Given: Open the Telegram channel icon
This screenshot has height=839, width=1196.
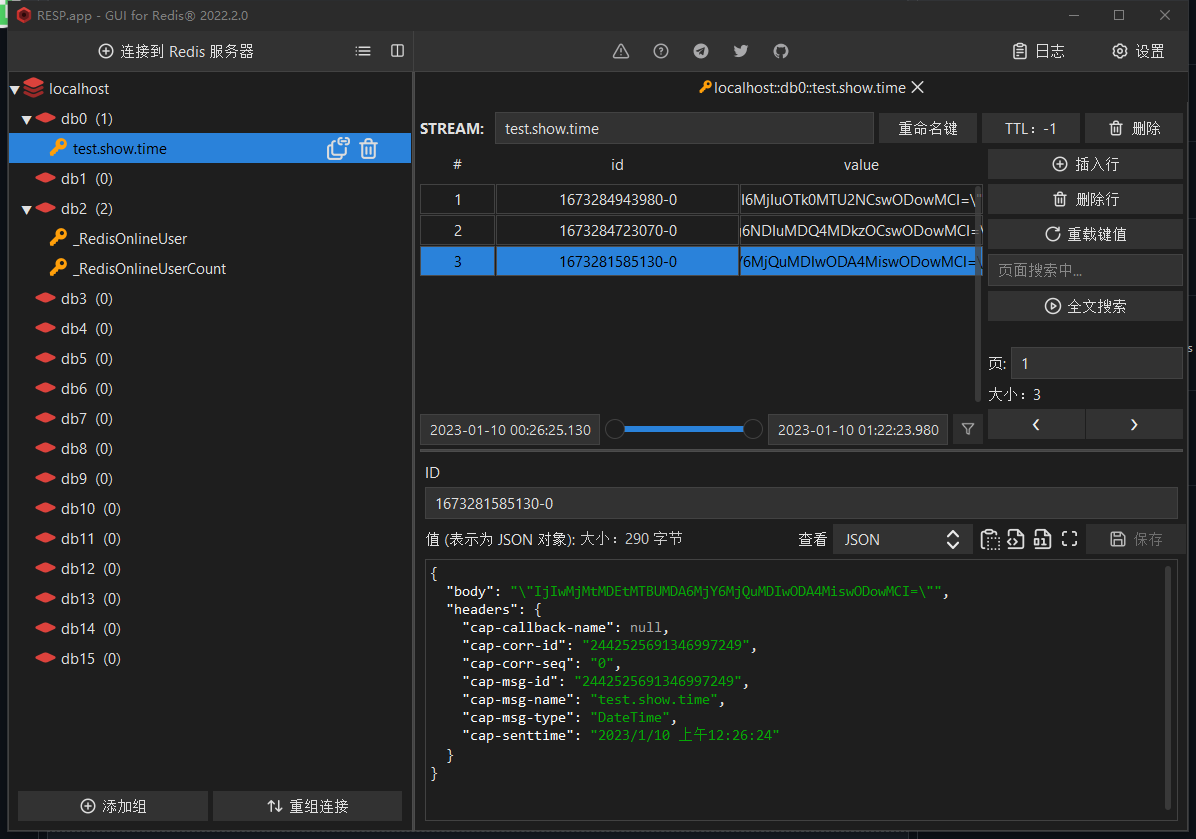Looking at the screenshot, I should point(701,51).
